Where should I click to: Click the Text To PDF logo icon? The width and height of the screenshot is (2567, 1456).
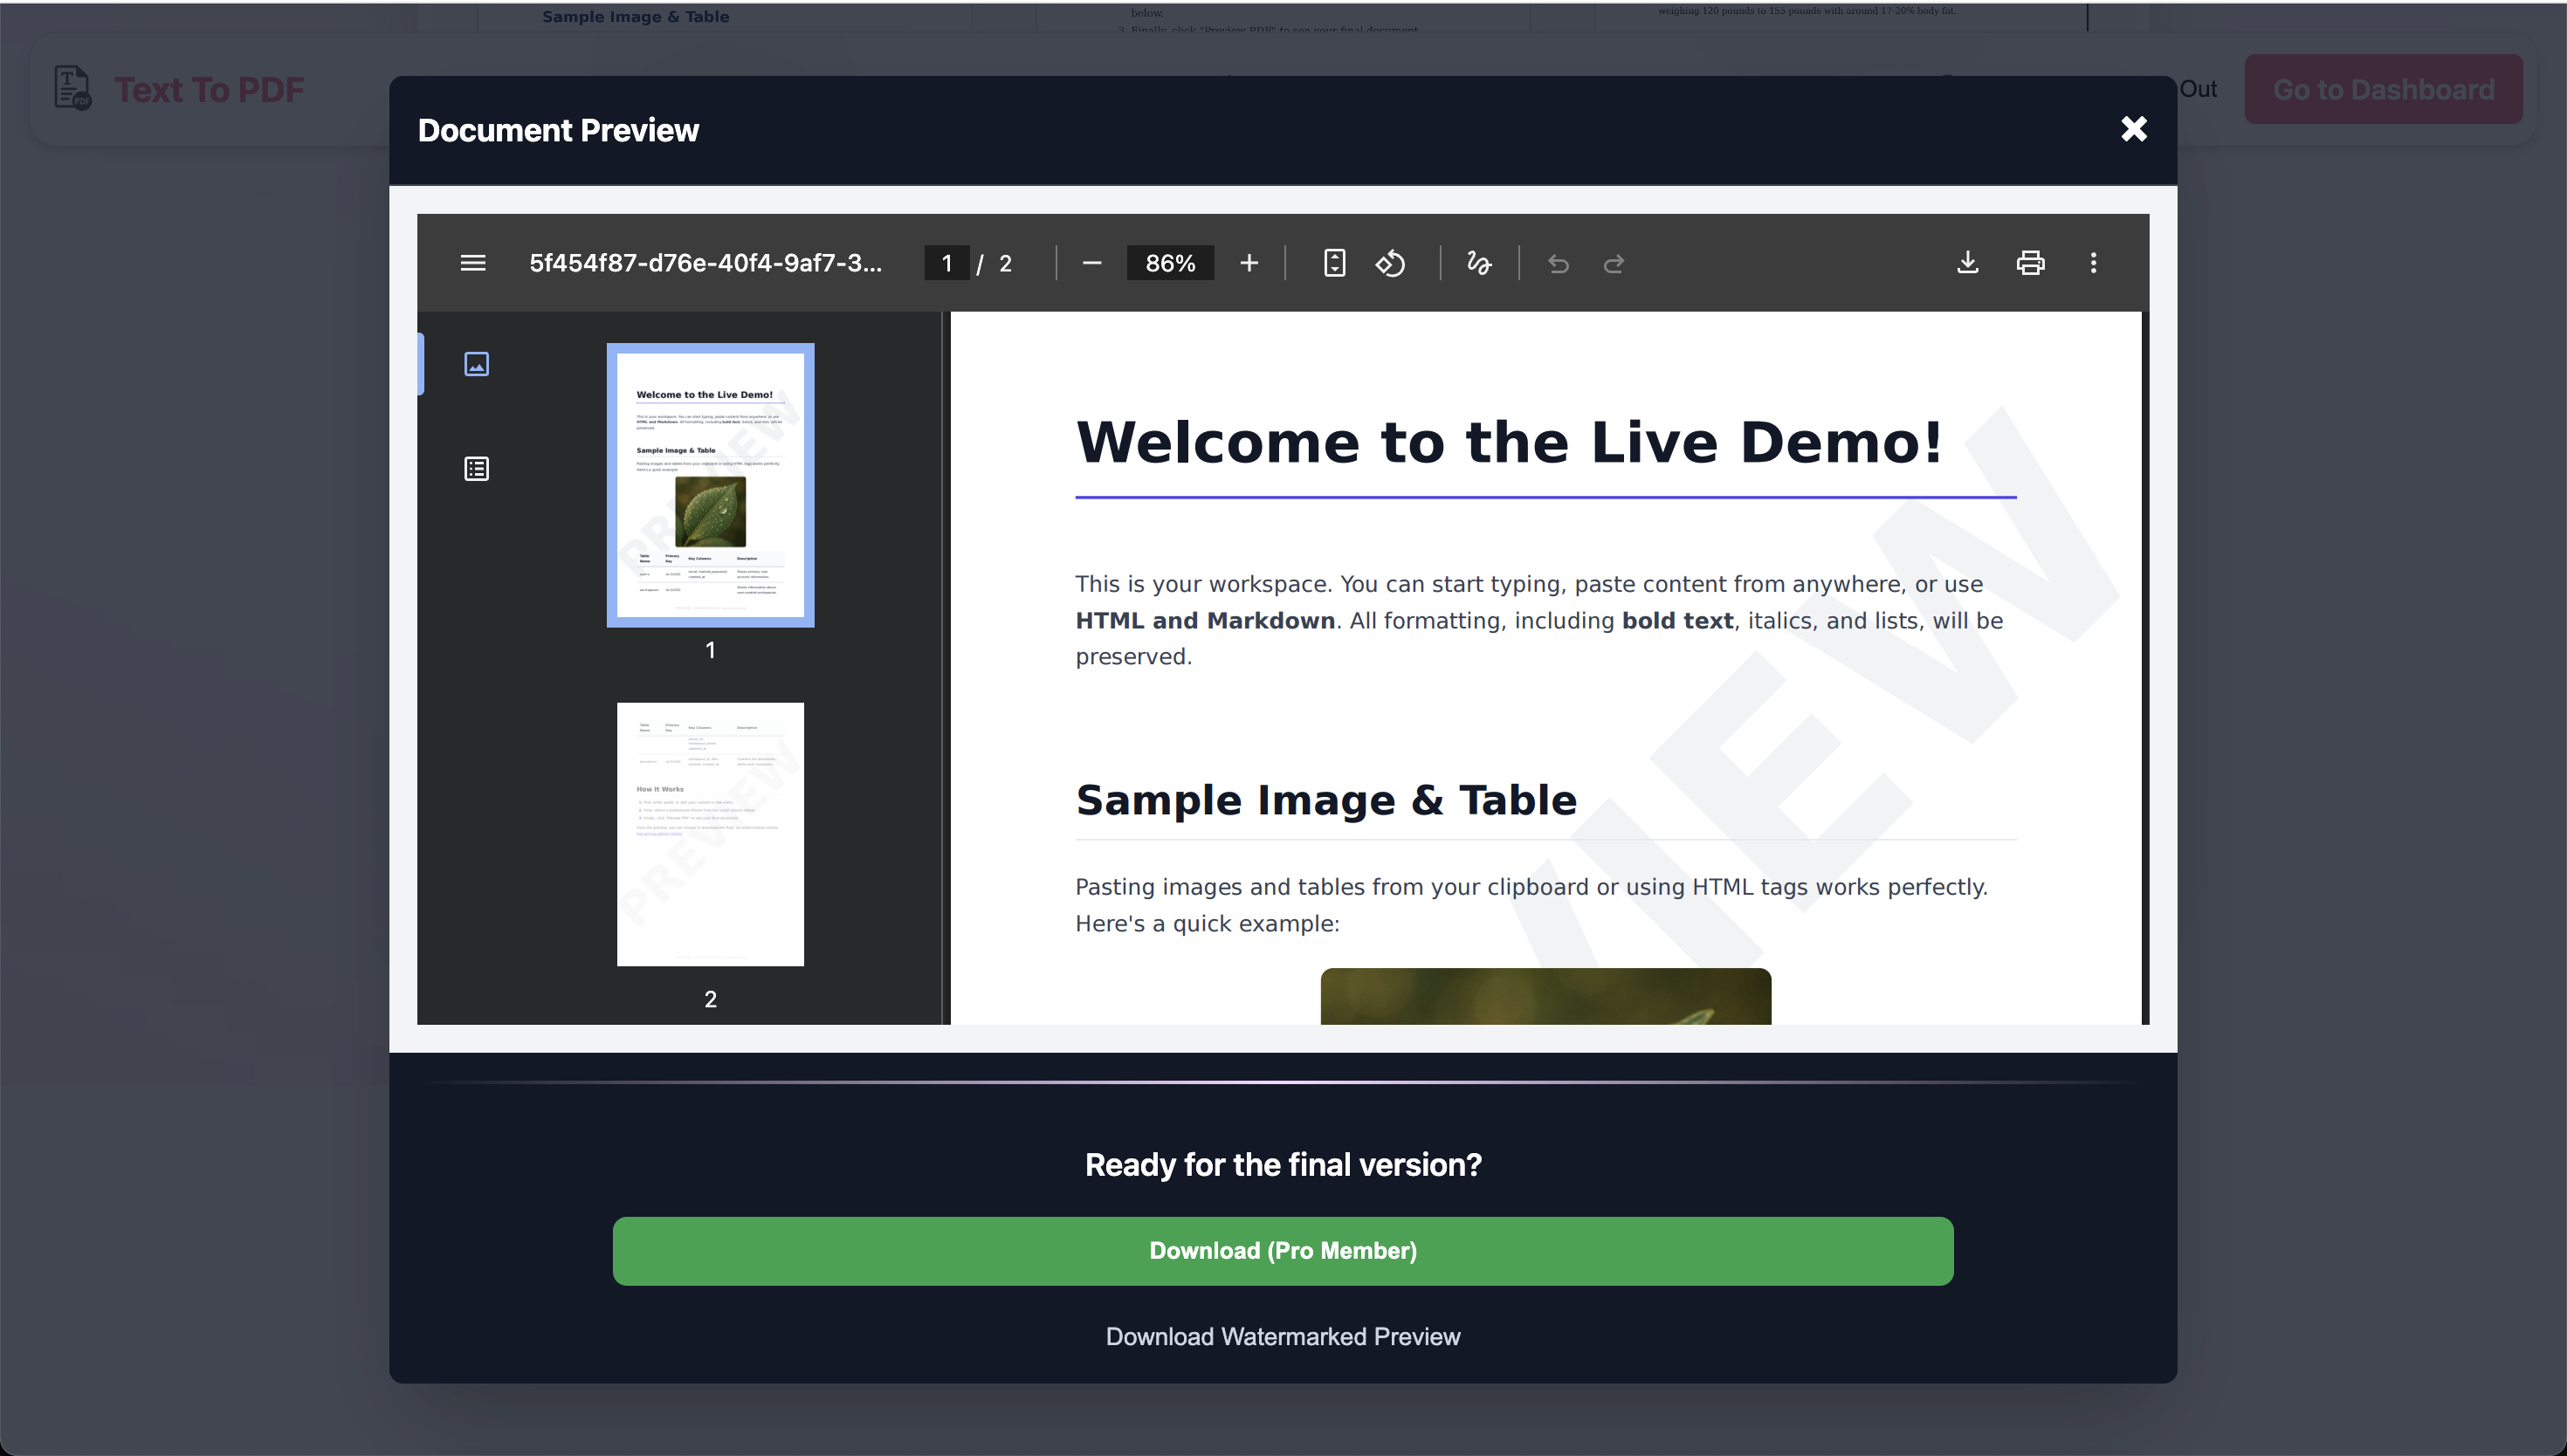click(x=72, y=88)
